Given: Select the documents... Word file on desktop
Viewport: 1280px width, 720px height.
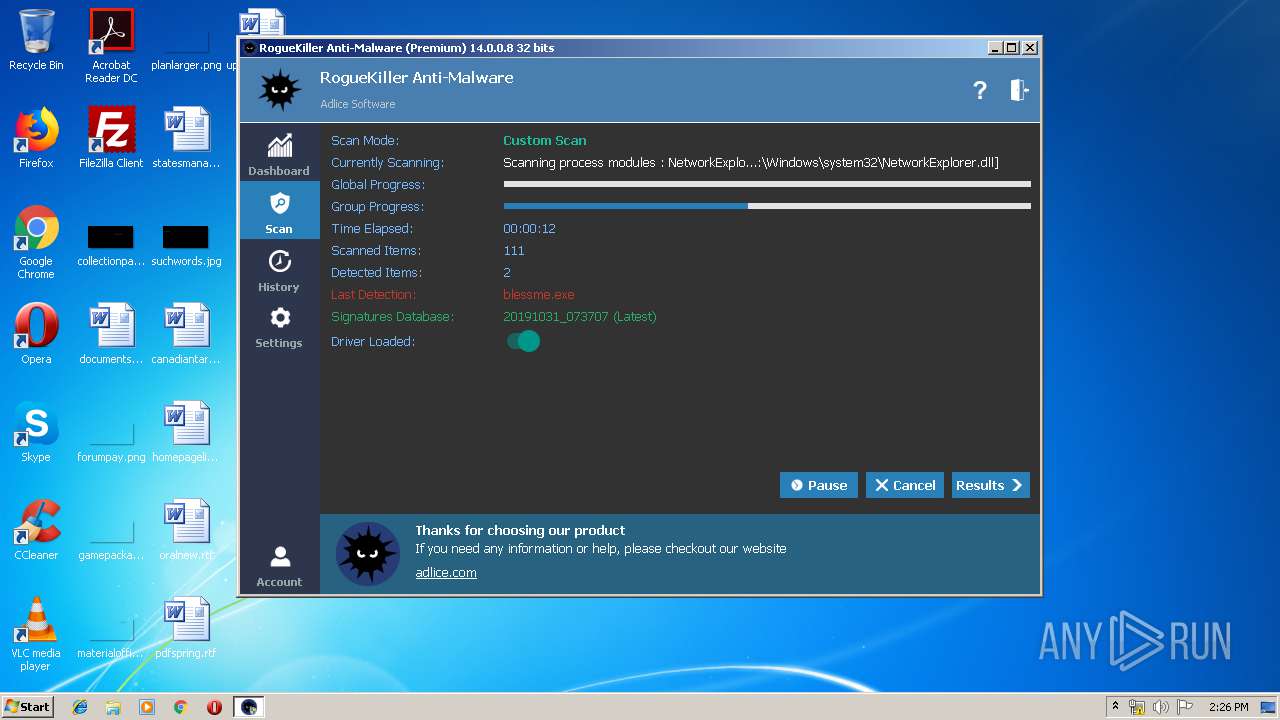Looking at the screenshot, I should tap(111, 334).
